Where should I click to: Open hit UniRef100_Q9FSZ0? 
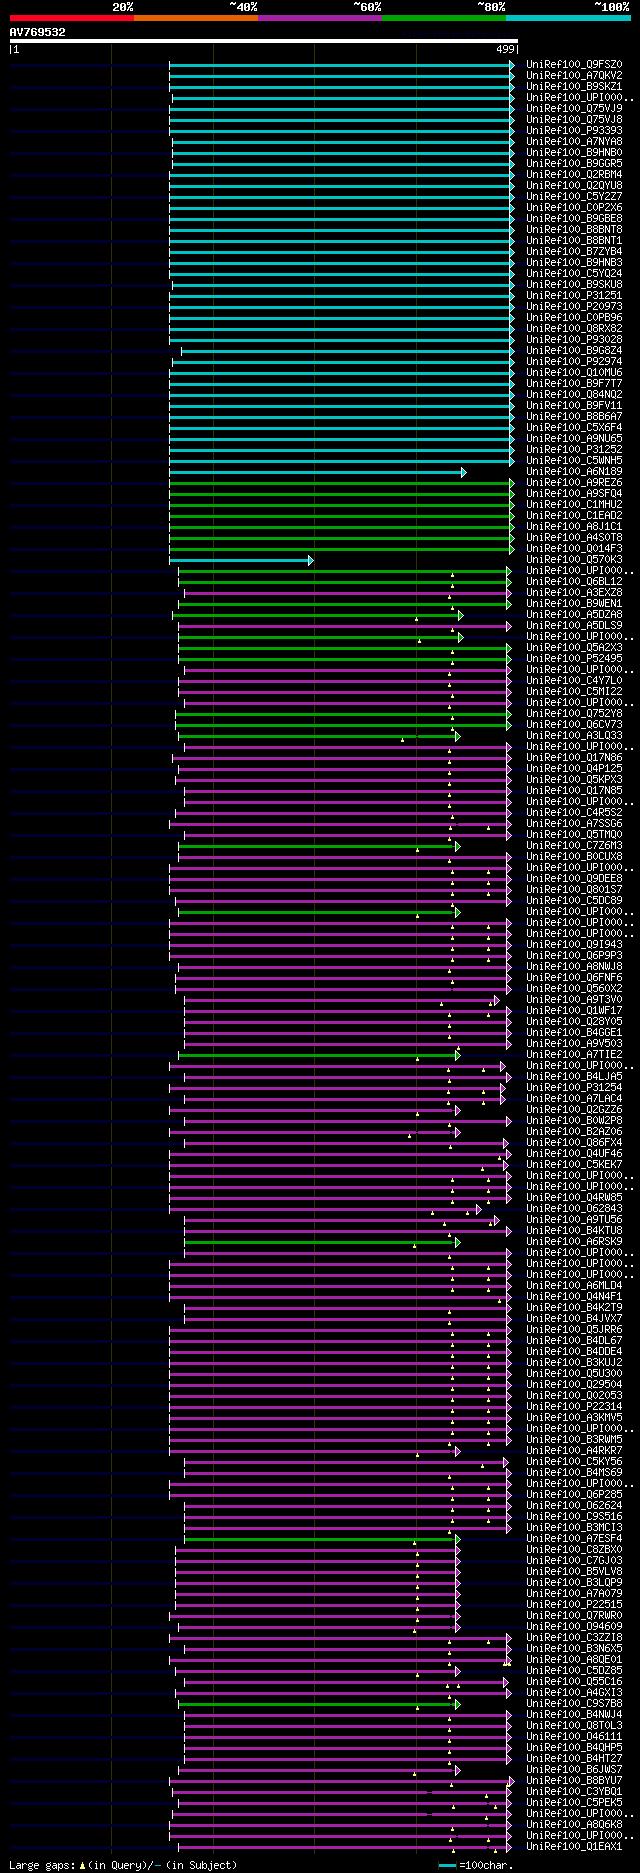574,65
